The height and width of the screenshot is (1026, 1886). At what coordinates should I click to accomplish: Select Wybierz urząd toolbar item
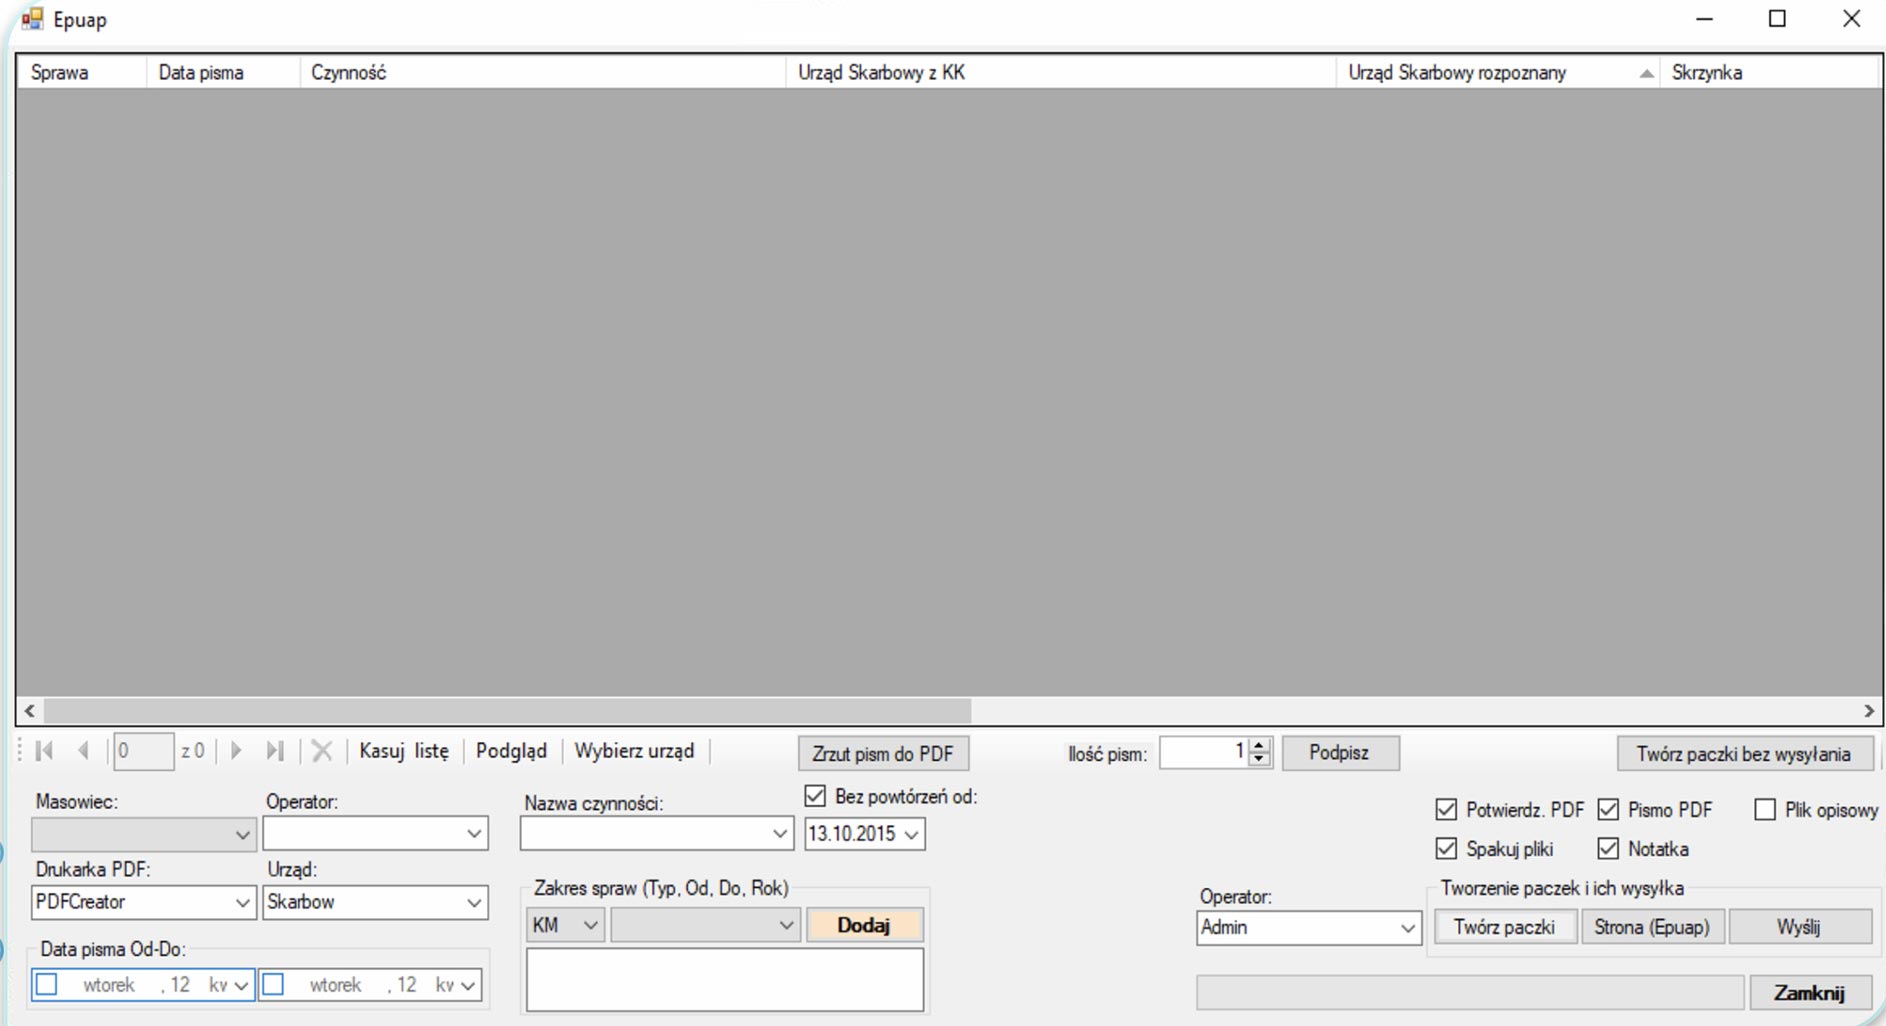tap(634, 751)
